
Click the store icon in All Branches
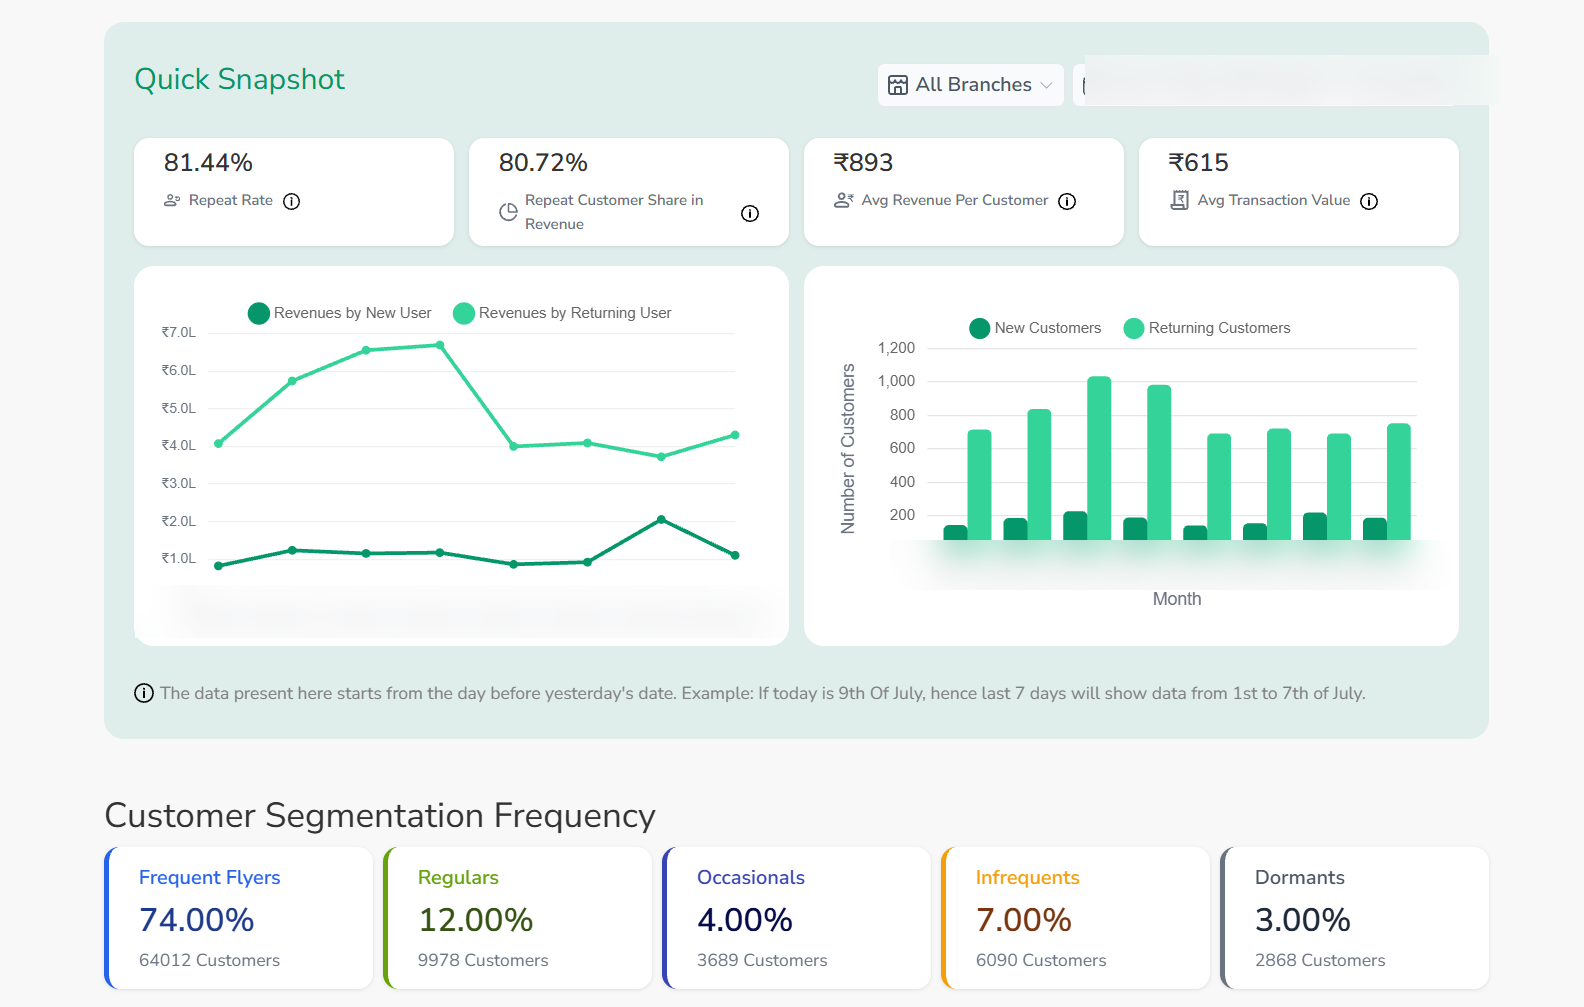pyautogui.click(x=898, y=85)
